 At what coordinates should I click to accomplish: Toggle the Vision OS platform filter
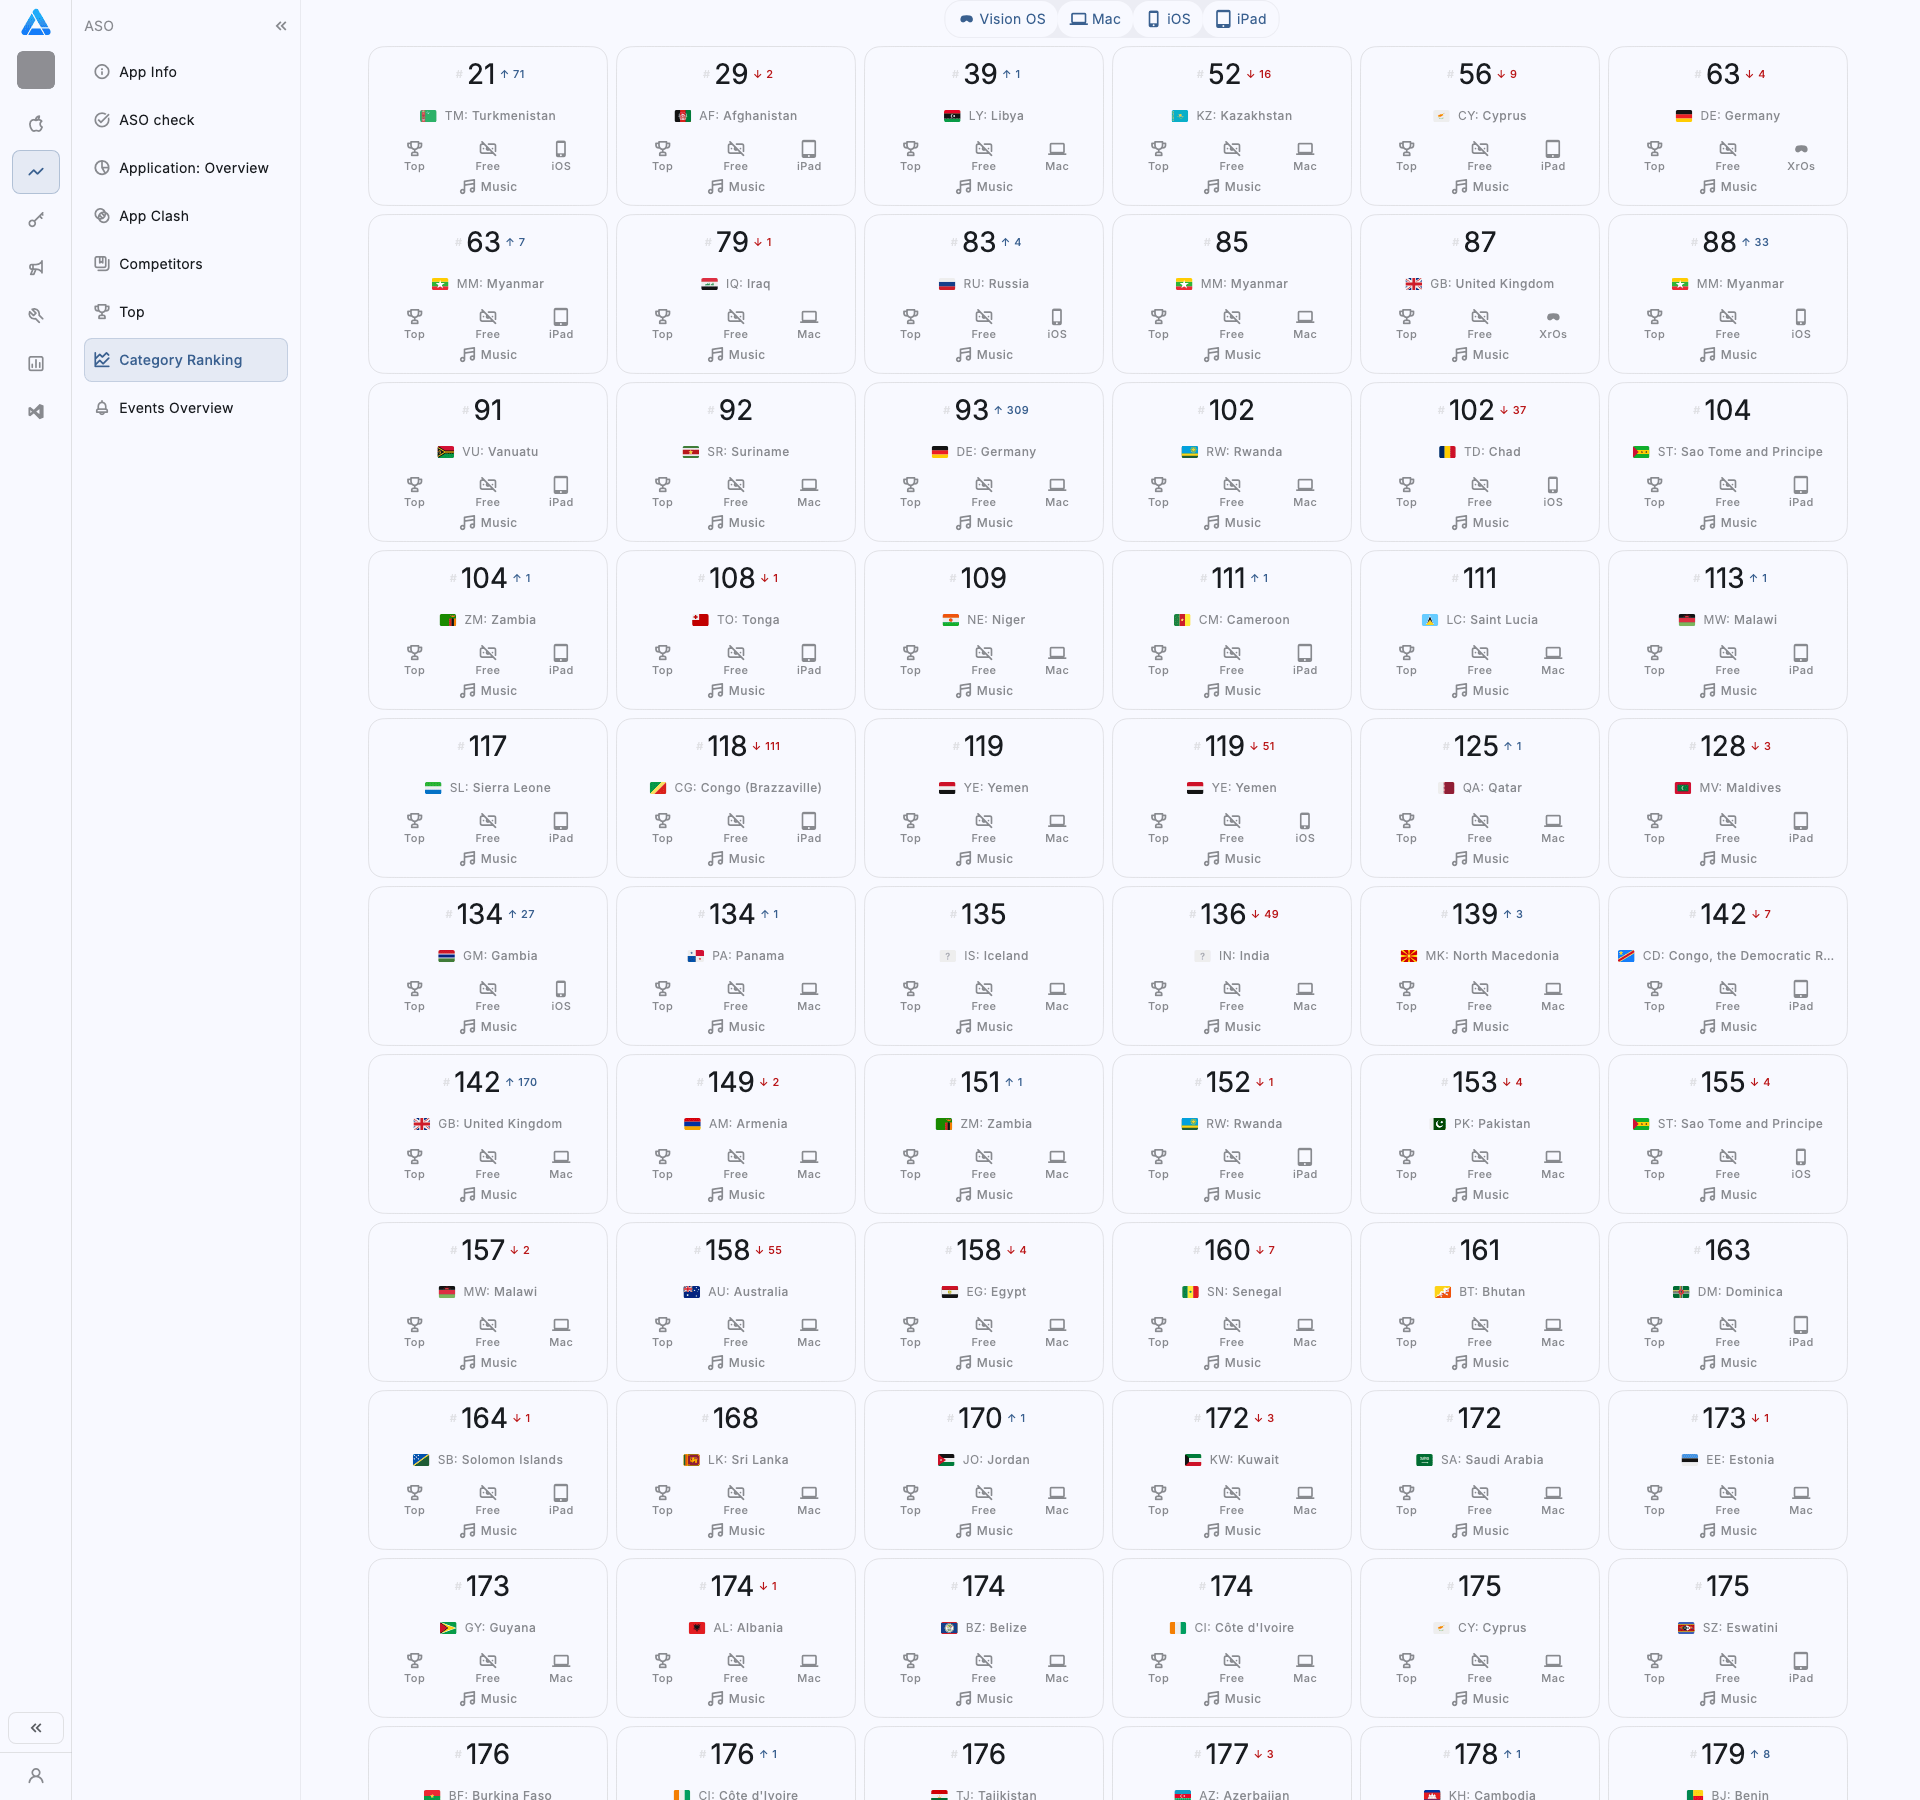[x=1002, y=19]
